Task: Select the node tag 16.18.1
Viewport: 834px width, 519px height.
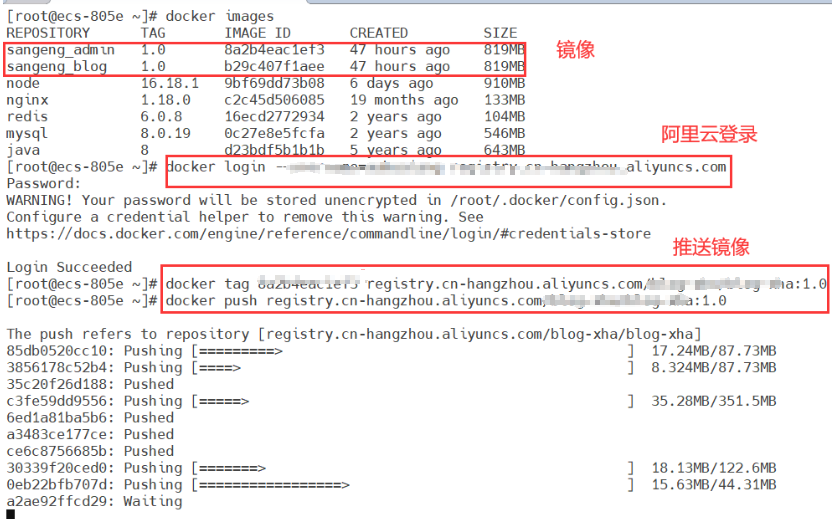Action: [170, 83]
